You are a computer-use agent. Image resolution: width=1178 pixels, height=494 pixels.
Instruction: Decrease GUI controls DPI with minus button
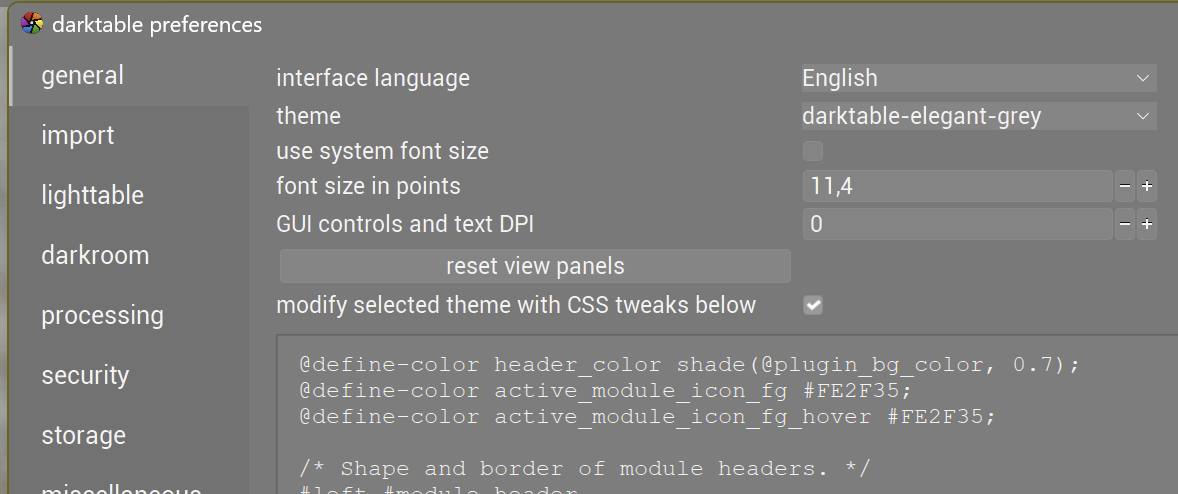(1125, 224)
